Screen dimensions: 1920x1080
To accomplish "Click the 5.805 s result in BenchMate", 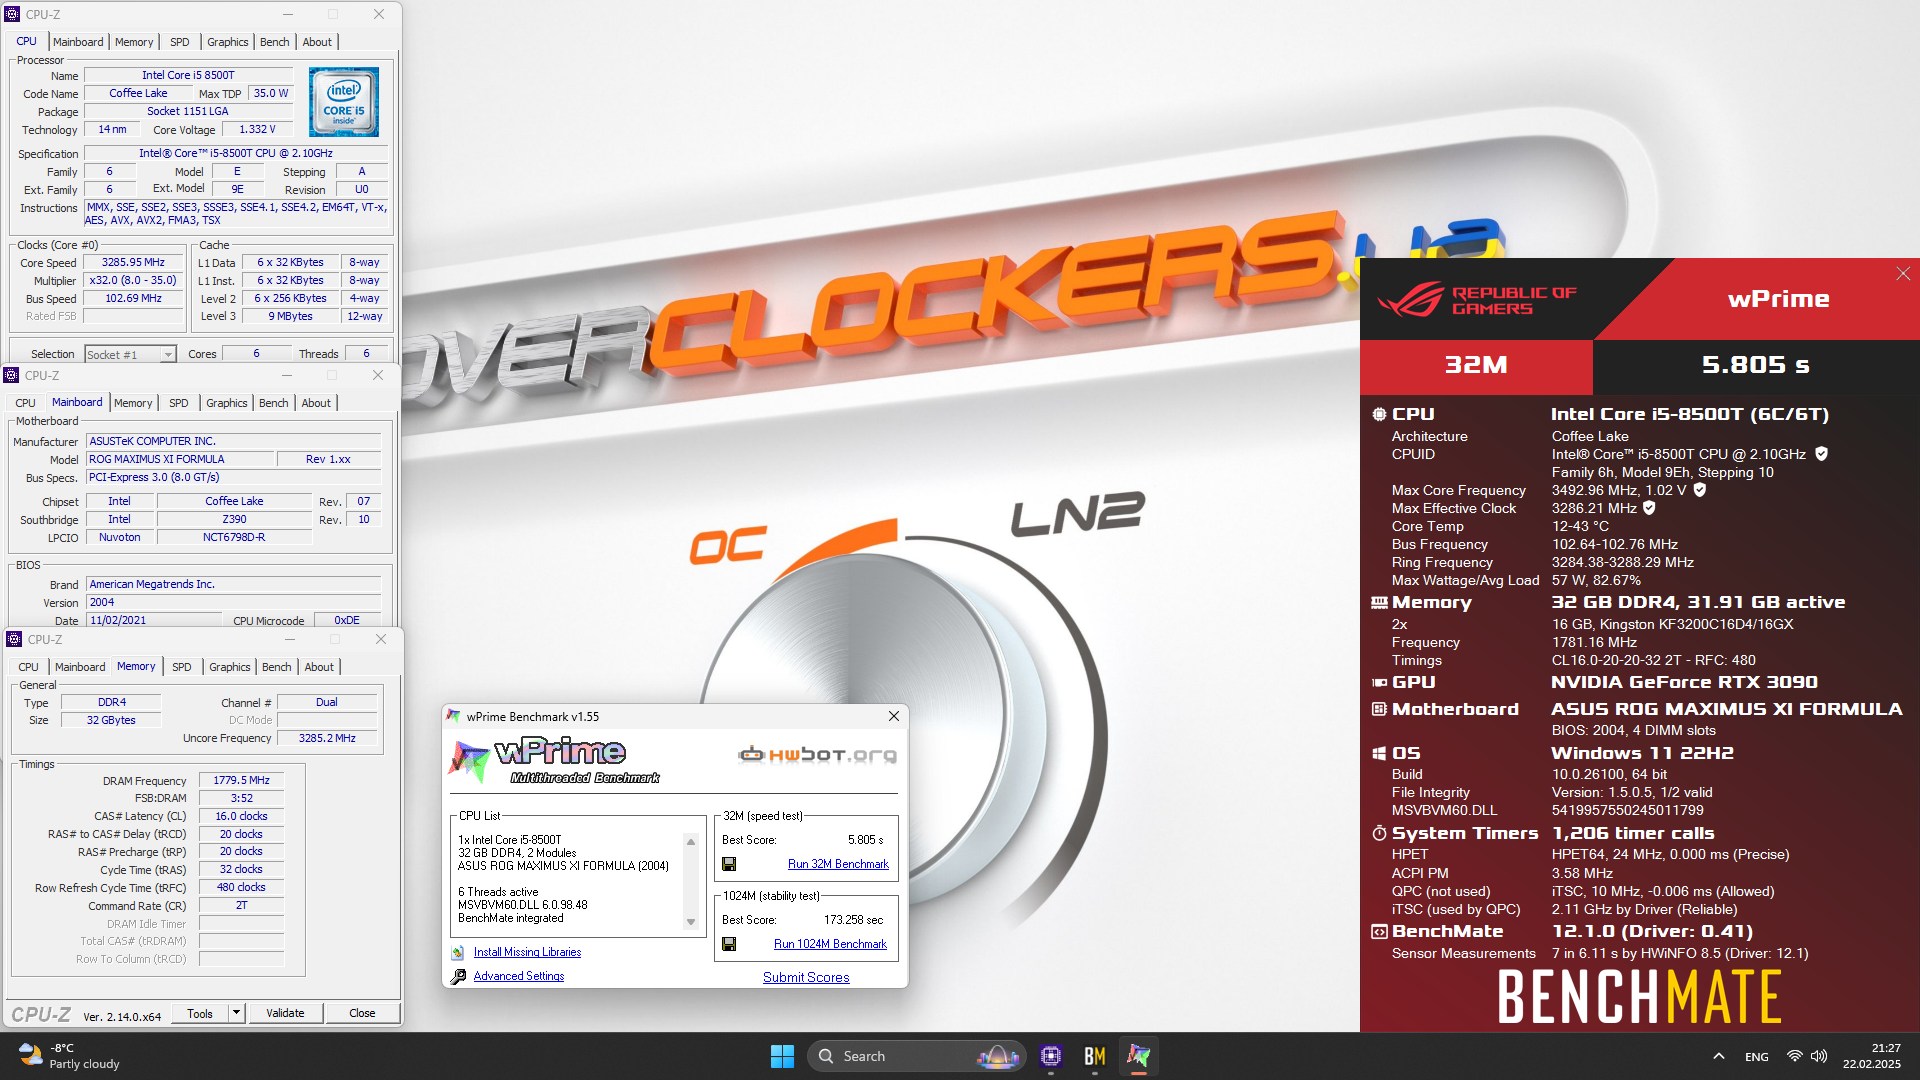I will tap(1755, 365).
